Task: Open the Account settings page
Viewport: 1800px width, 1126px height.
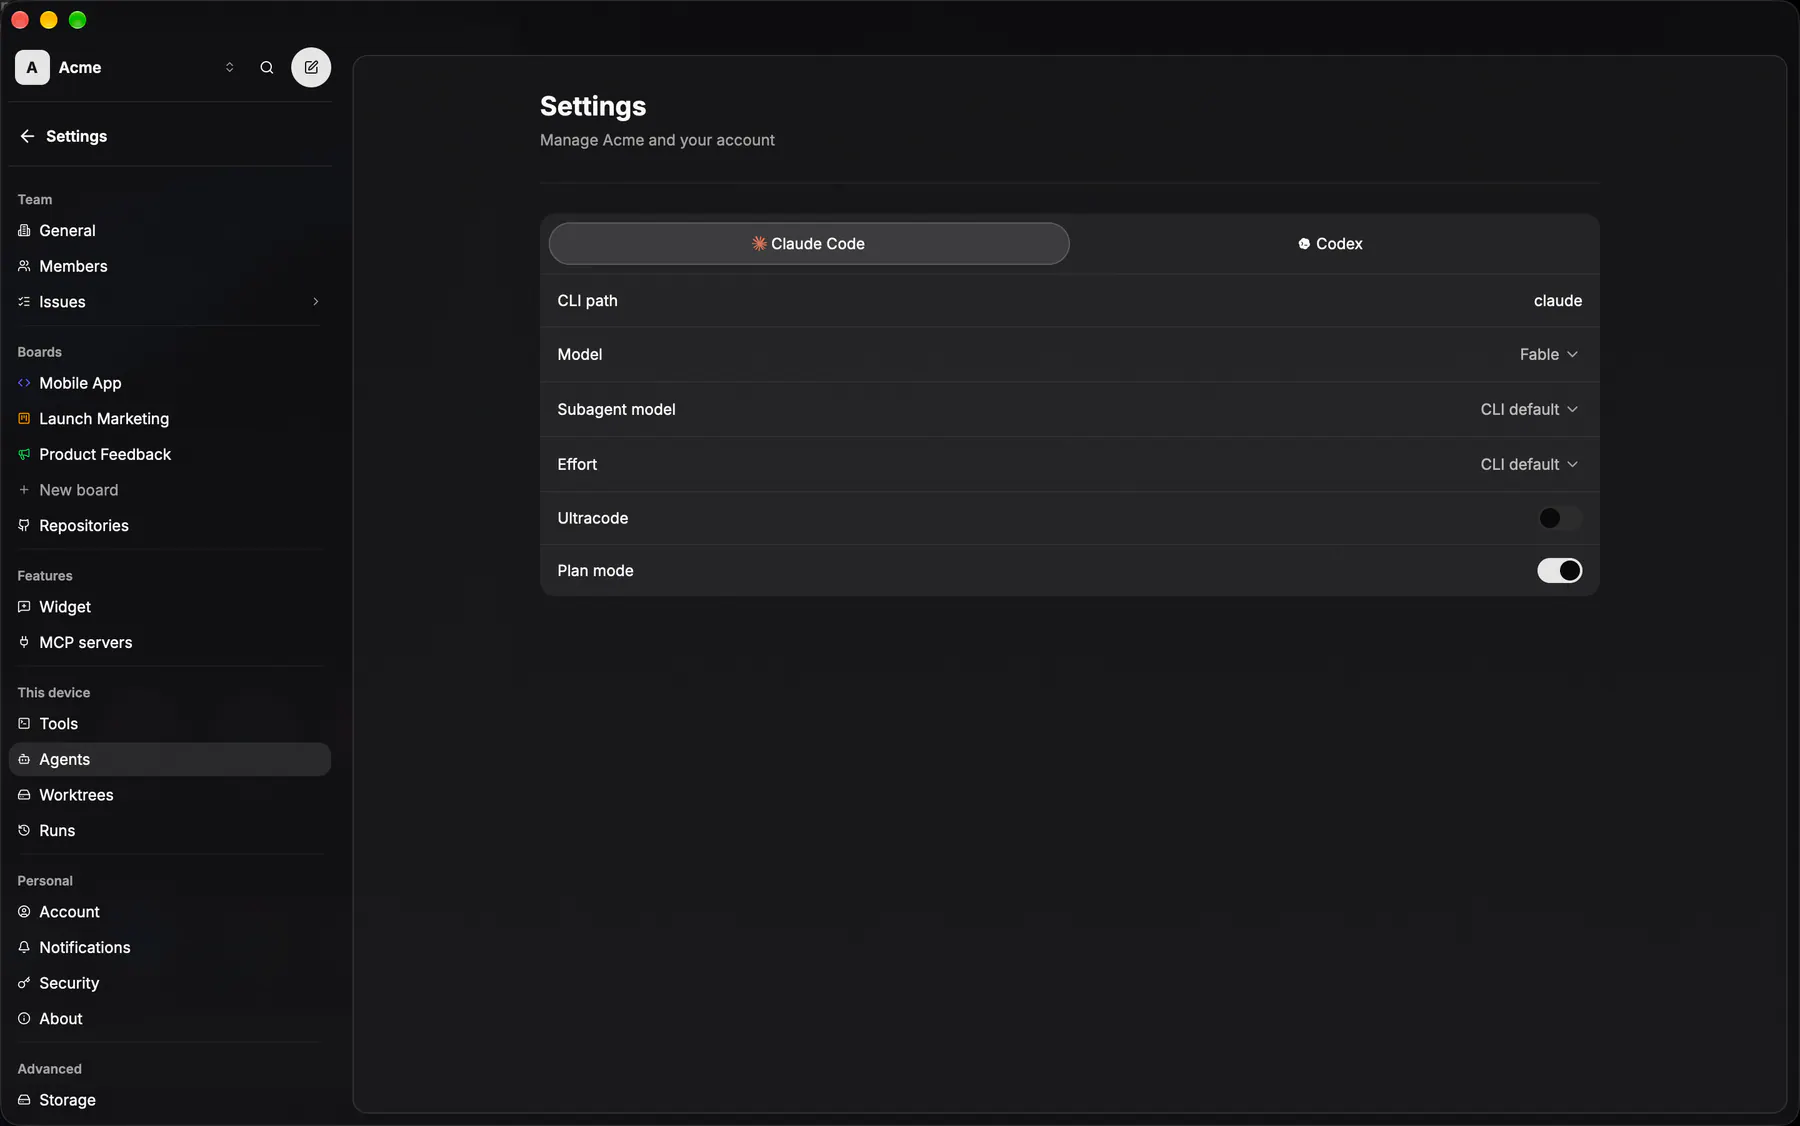Action: (x=170, y=912)
